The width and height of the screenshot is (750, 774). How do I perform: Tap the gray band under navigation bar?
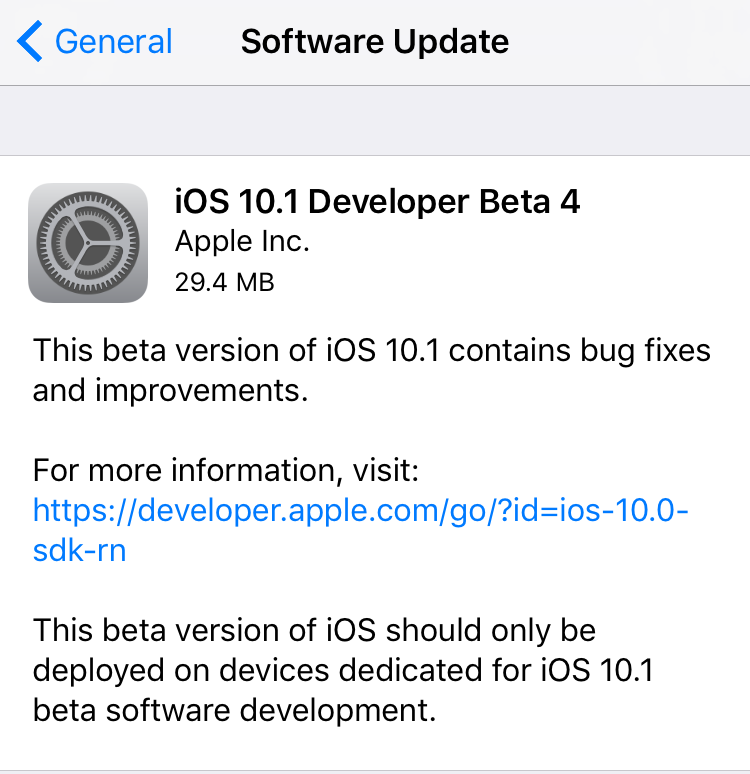pos(375,120)
